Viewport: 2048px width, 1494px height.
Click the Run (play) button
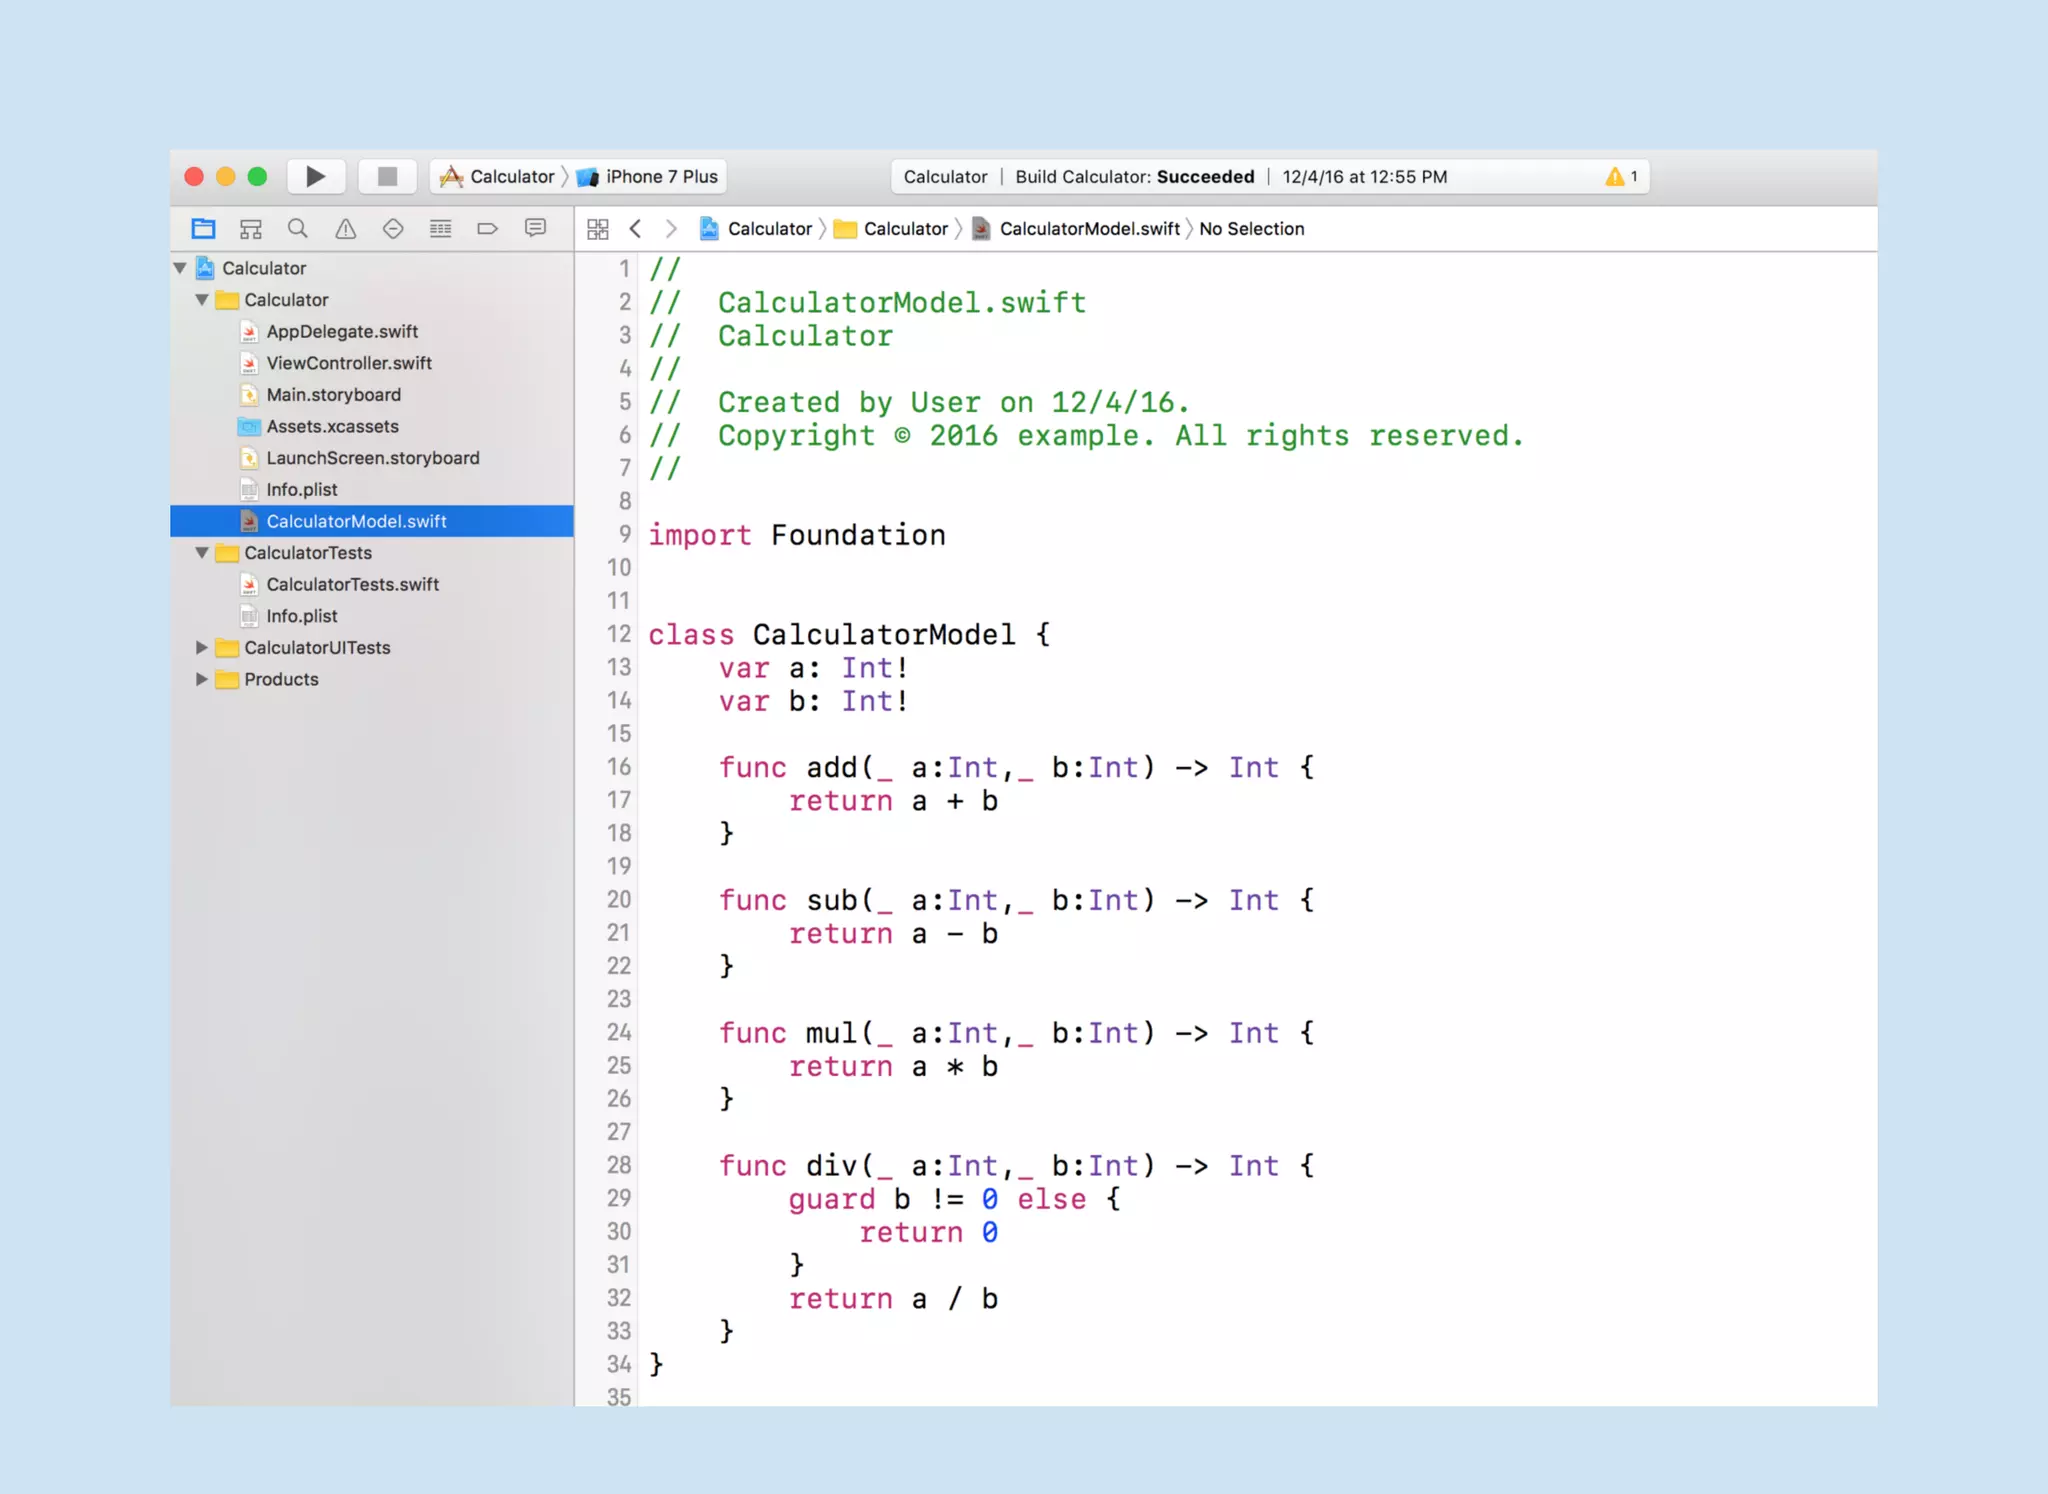(x=315, y=177)
